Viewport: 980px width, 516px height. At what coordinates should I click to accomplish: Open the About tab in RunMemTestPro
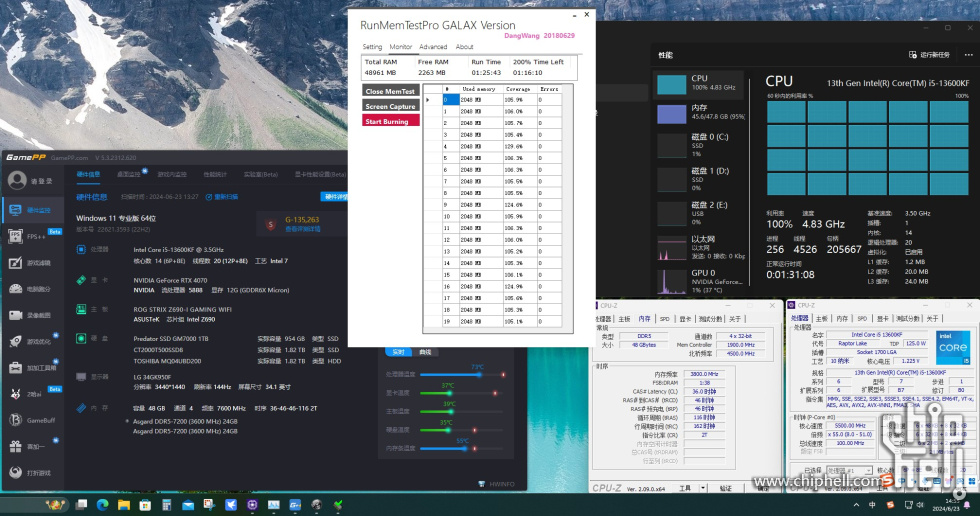point(464,47)
